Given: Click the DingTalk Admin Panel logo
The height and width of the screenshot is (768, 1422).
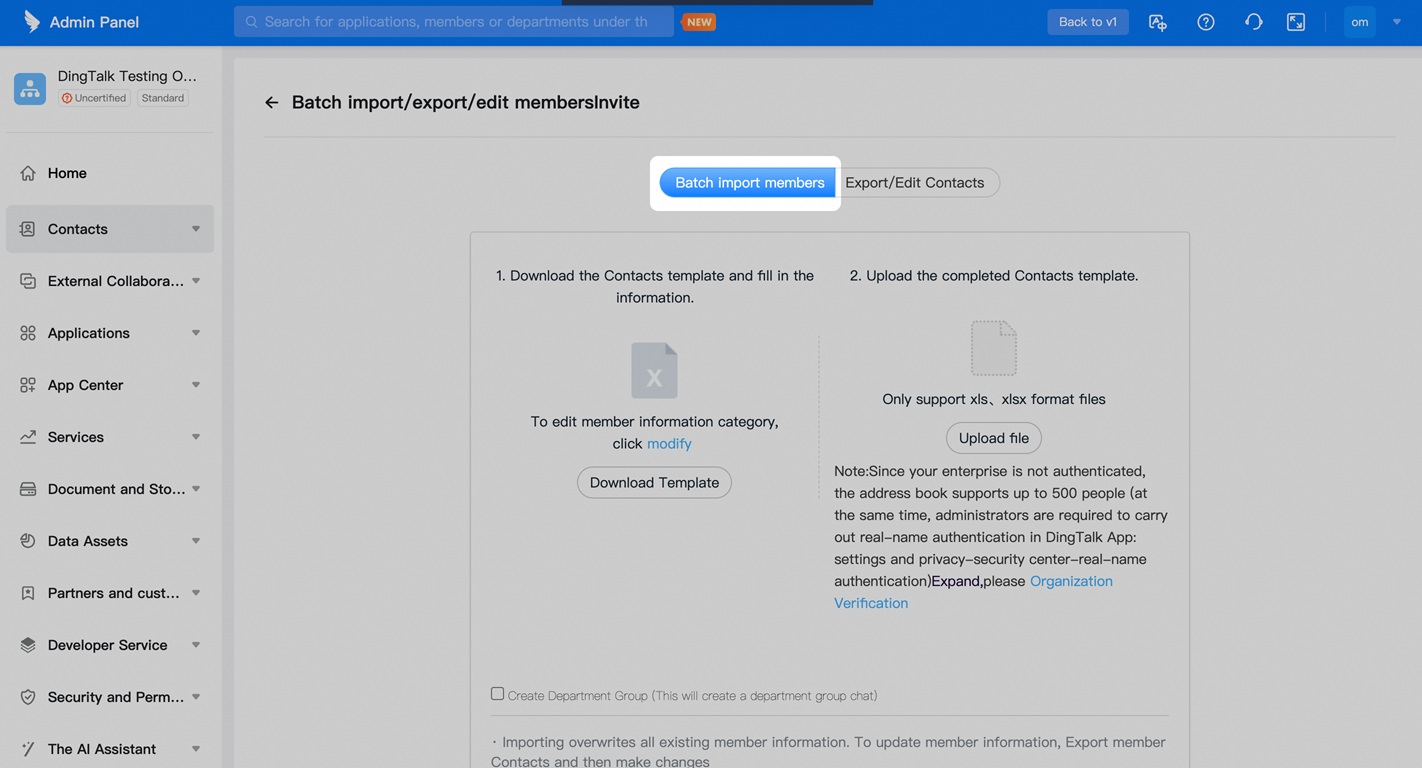Looking at the screenshot, I should click(x=32, y=21).
